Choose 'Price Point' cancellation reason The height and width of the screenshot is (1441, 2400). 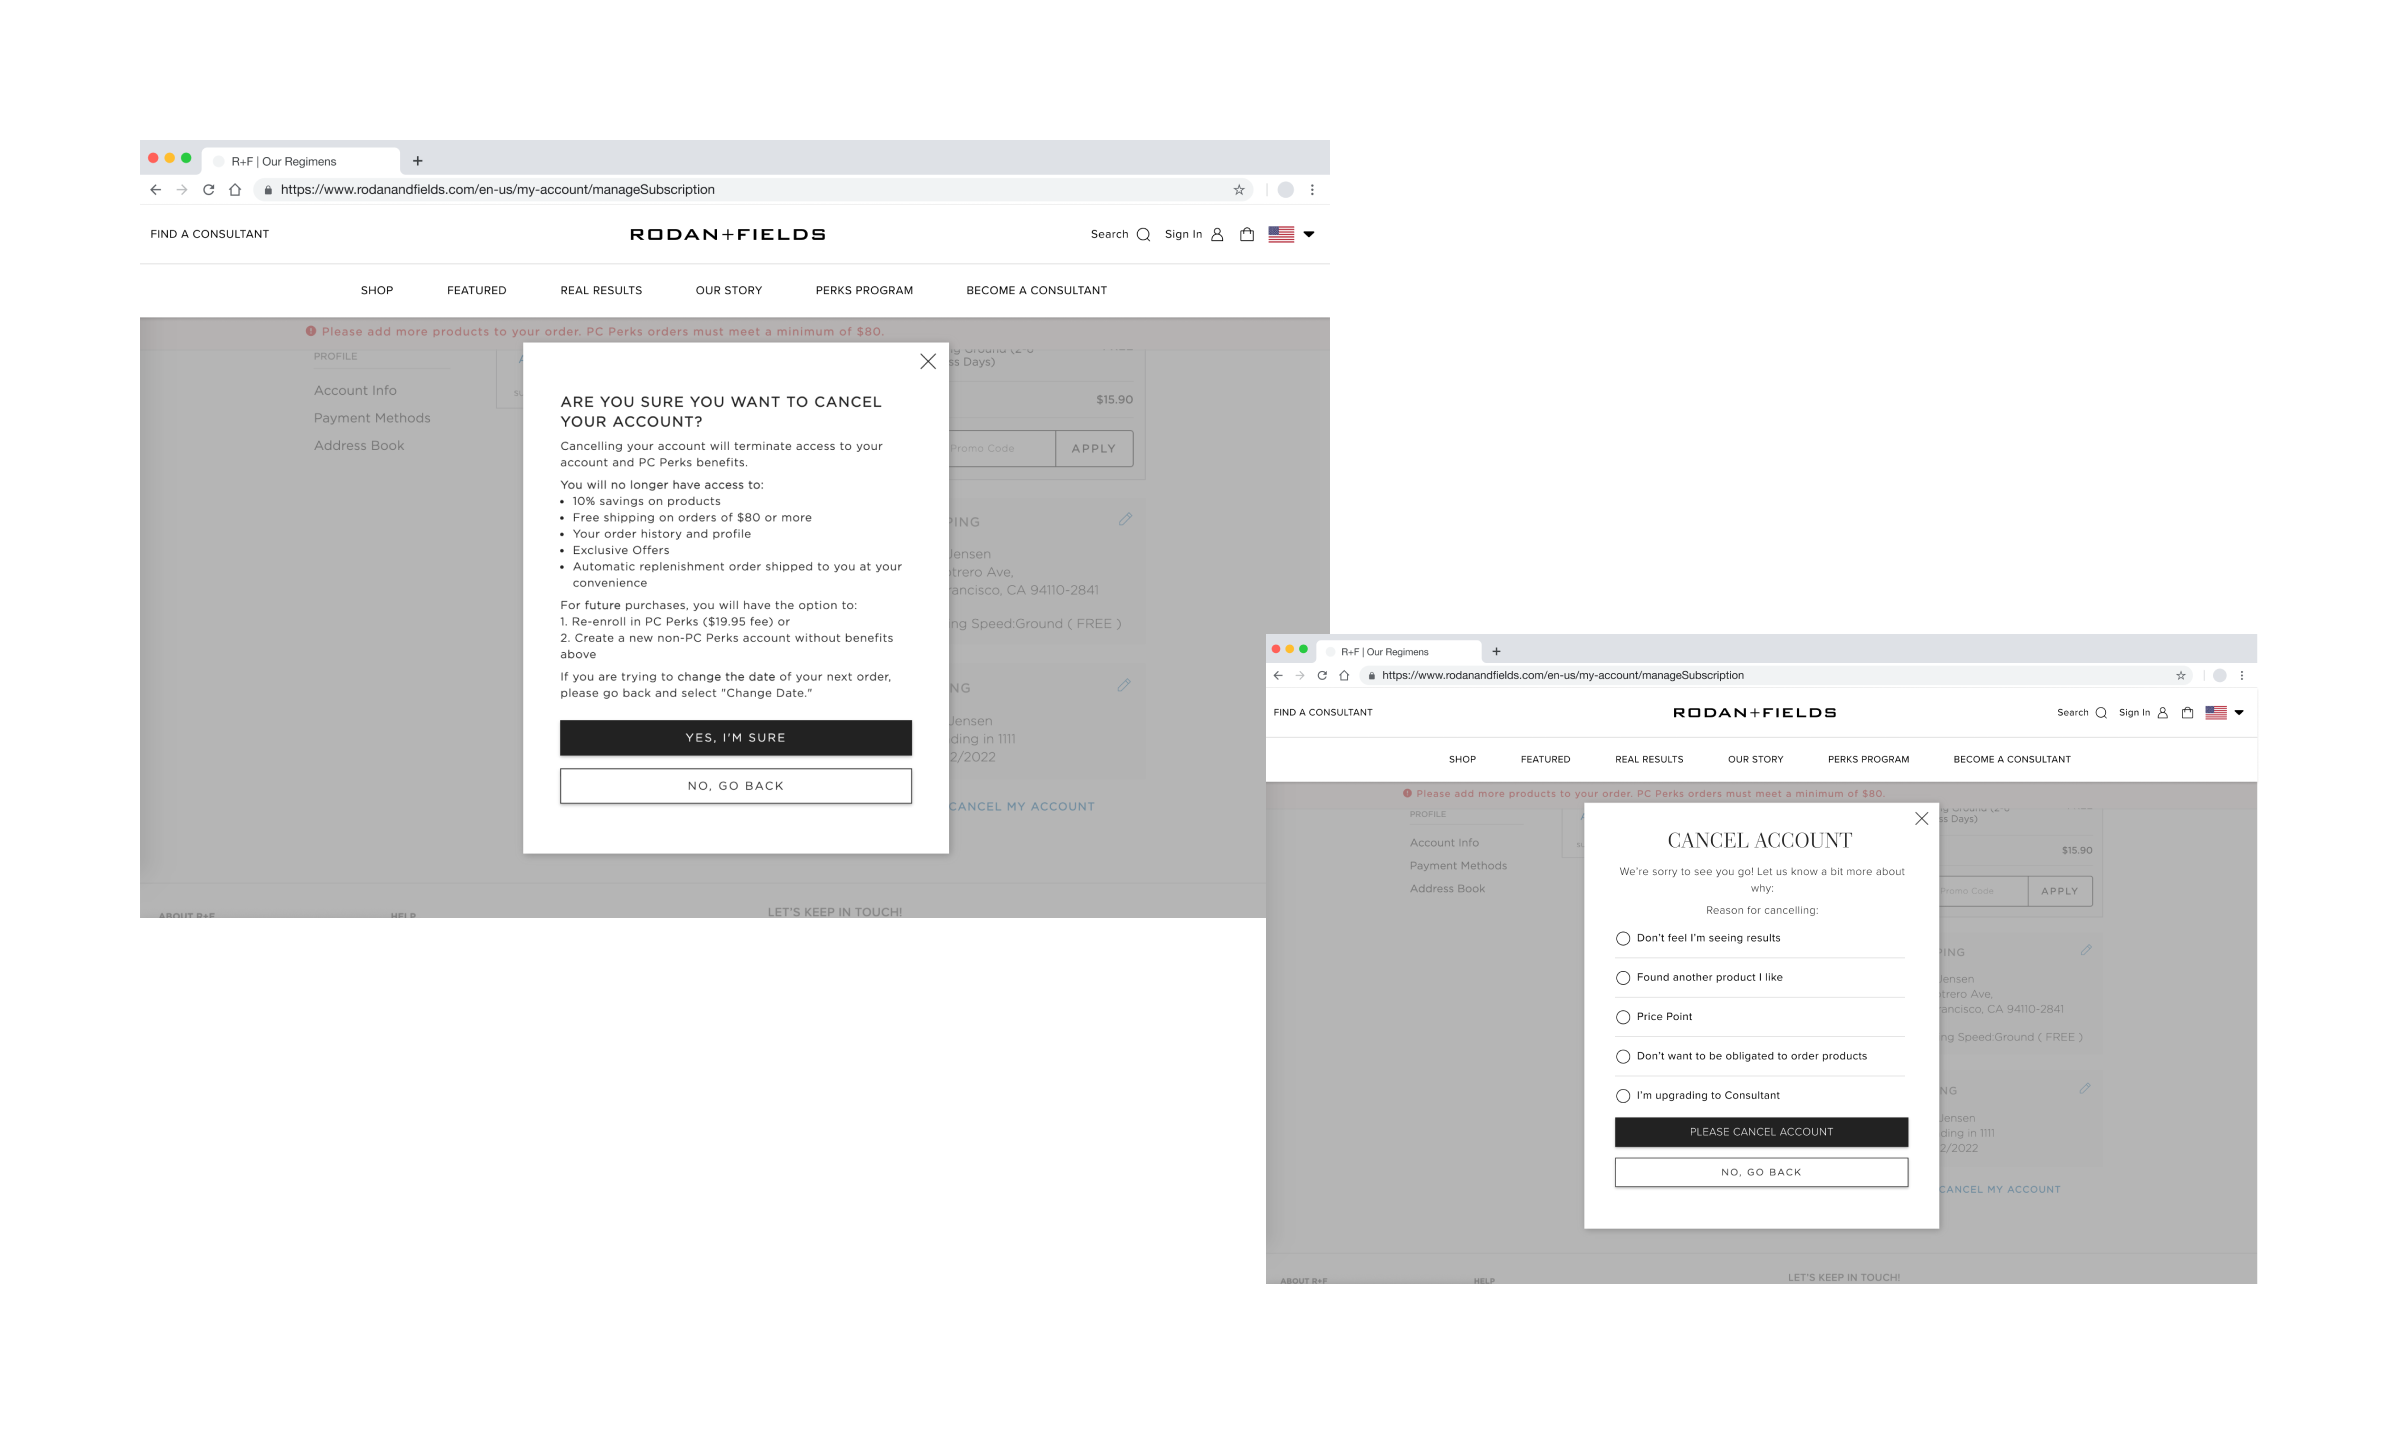(x=1623, y=1017)
